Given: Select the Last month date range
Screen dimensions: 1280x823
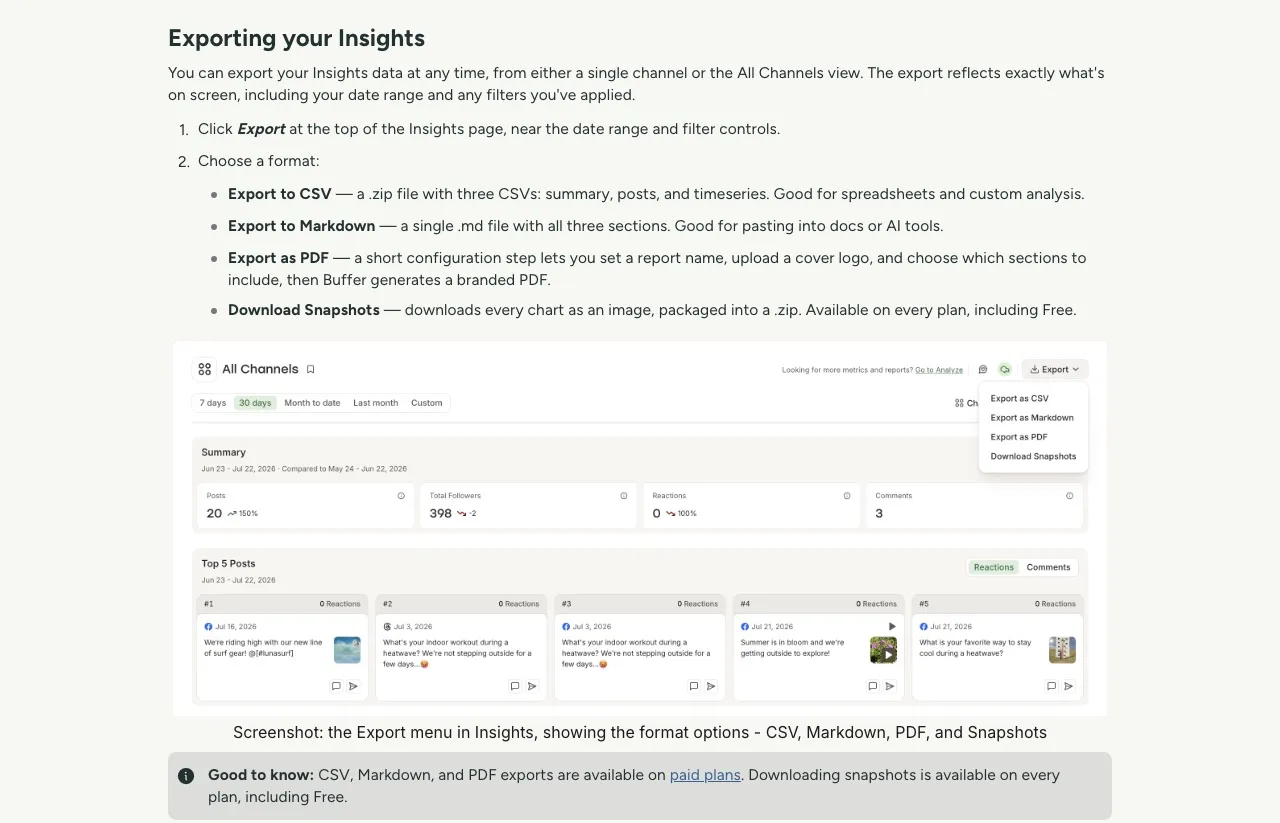Looking at the screenshot, I should (x=375, y=403).
